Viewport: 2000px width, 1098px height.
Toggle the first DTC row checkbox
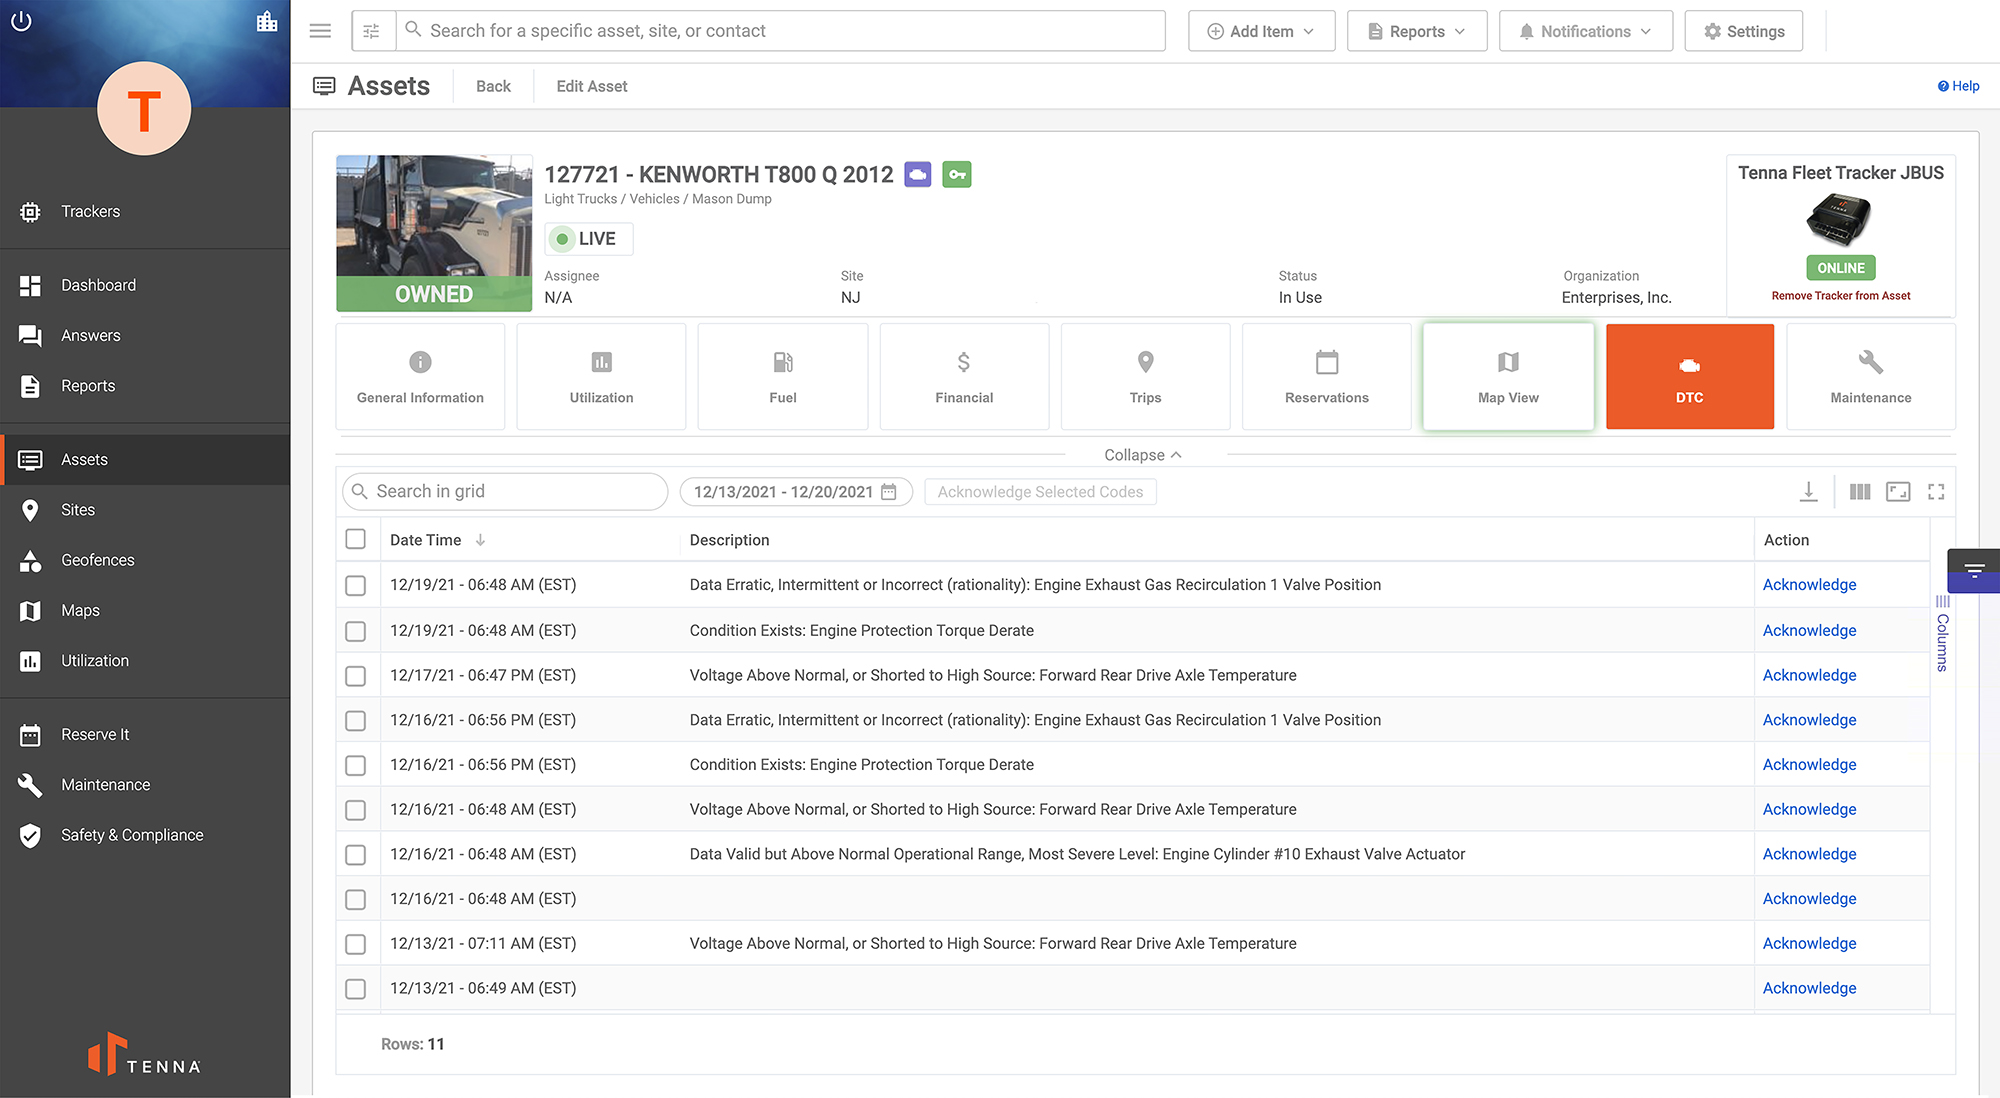pyautogui.click(x=356, y=584)
